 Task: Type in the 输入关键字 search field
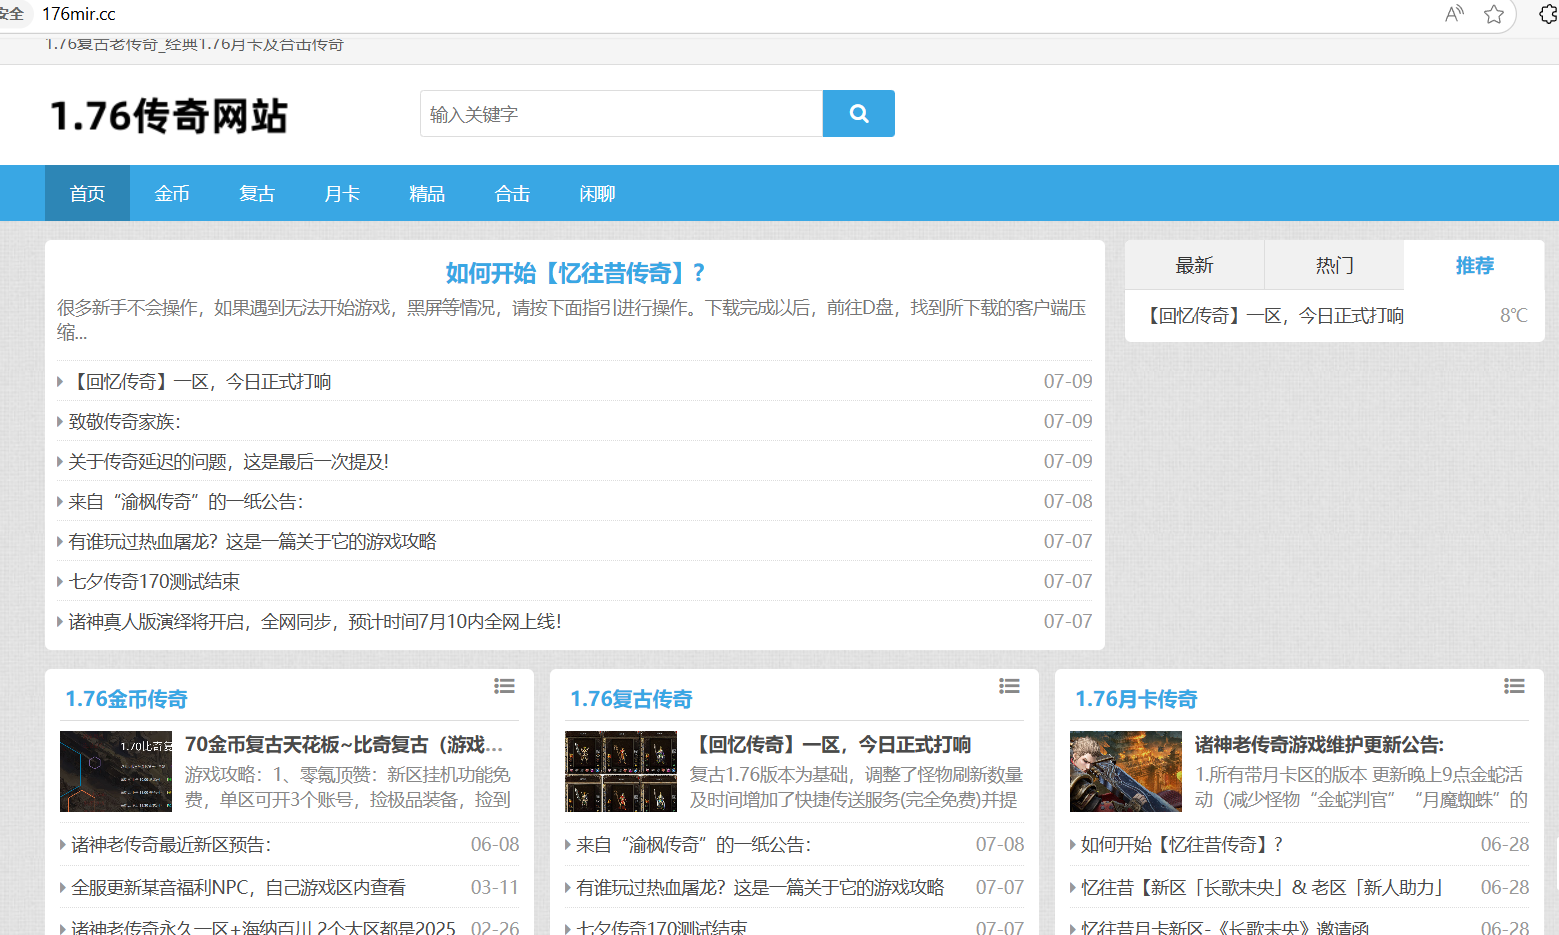click(x=621, y=114)
